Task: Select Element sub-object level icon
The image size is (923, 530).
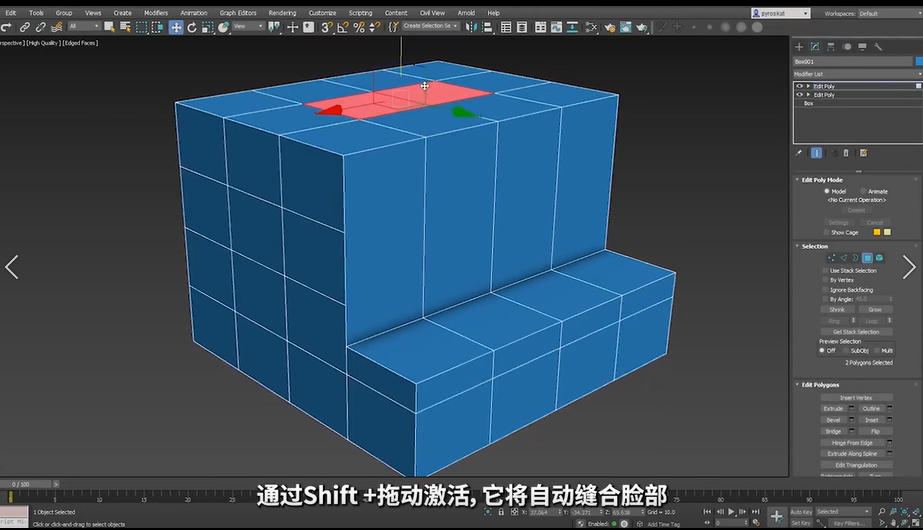Action: tap(879, 258)
